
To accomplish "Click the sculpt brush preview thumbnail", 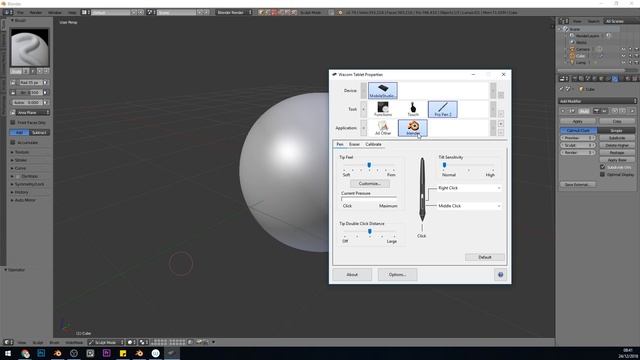I will coord(29,48).
